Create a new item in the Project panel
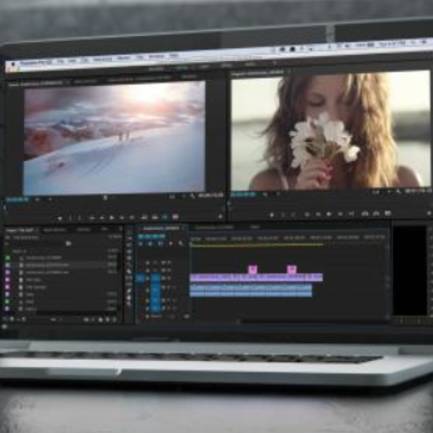 coord(107,320)
